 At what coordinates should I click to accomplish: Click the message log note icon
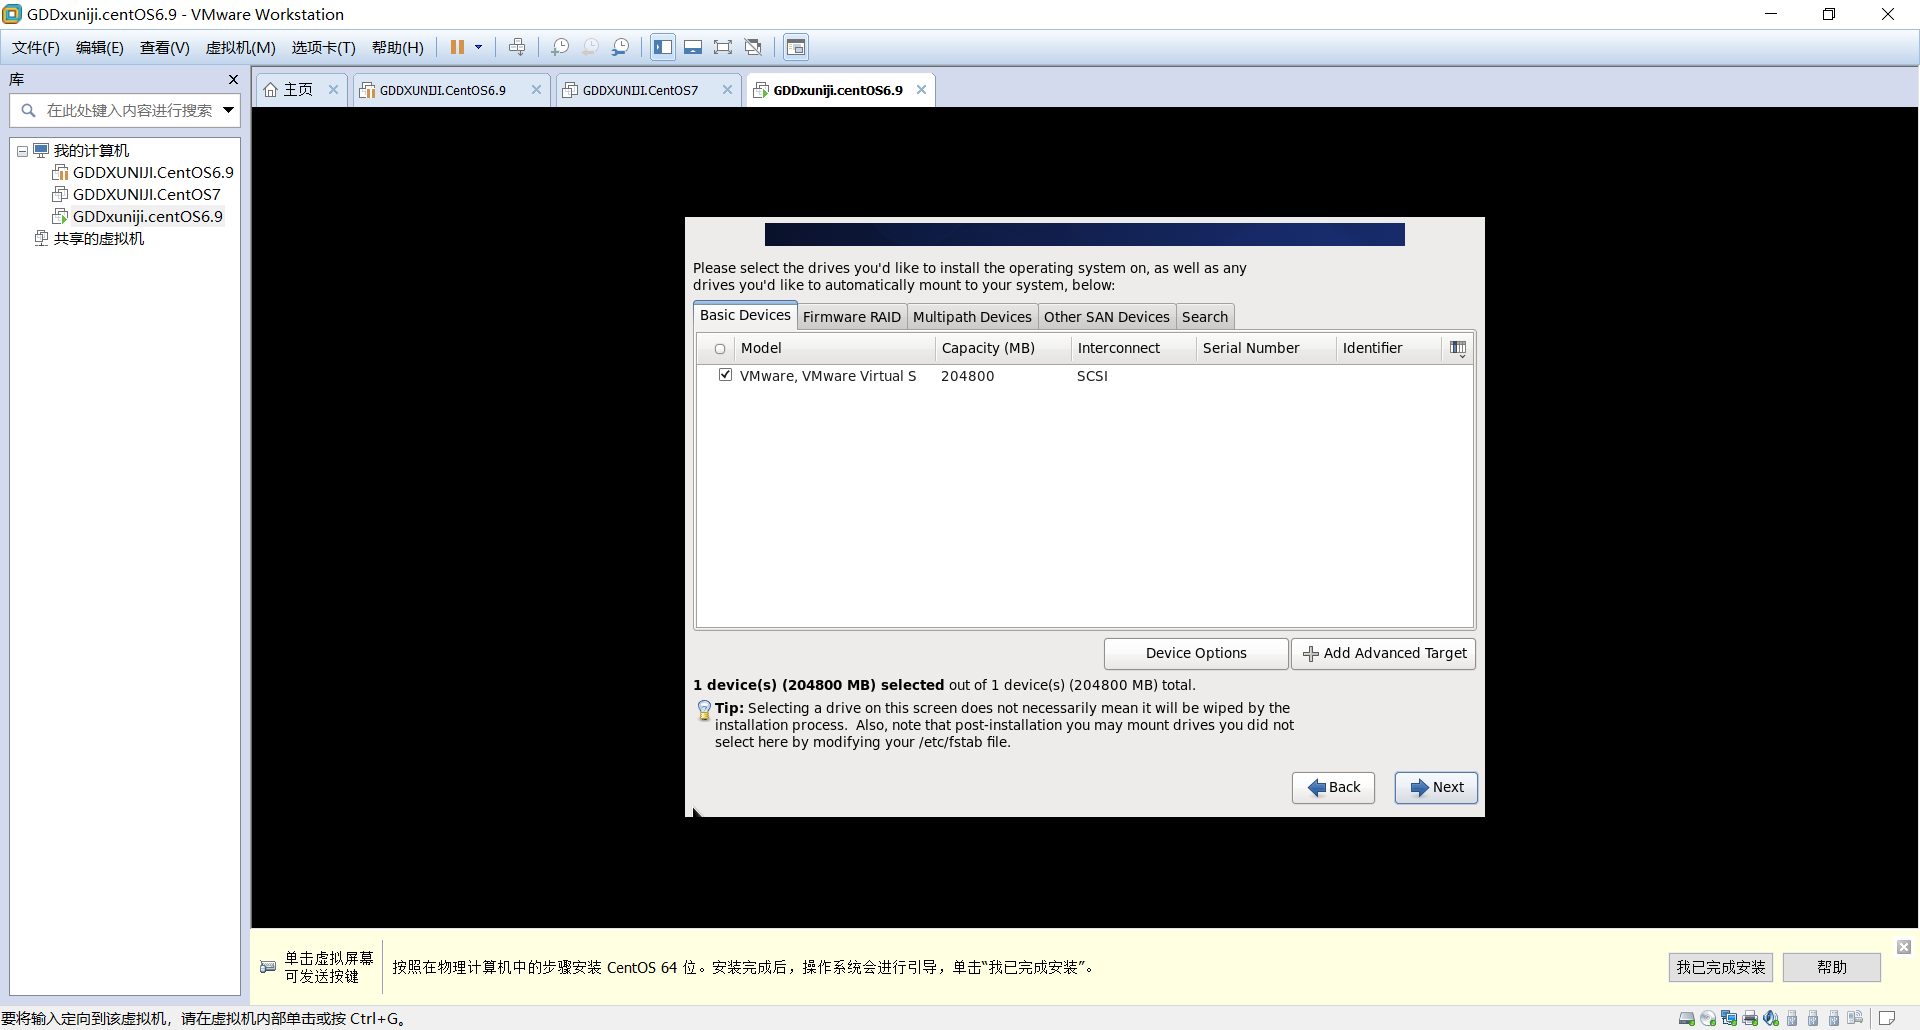click(x=1887, y=1018)
